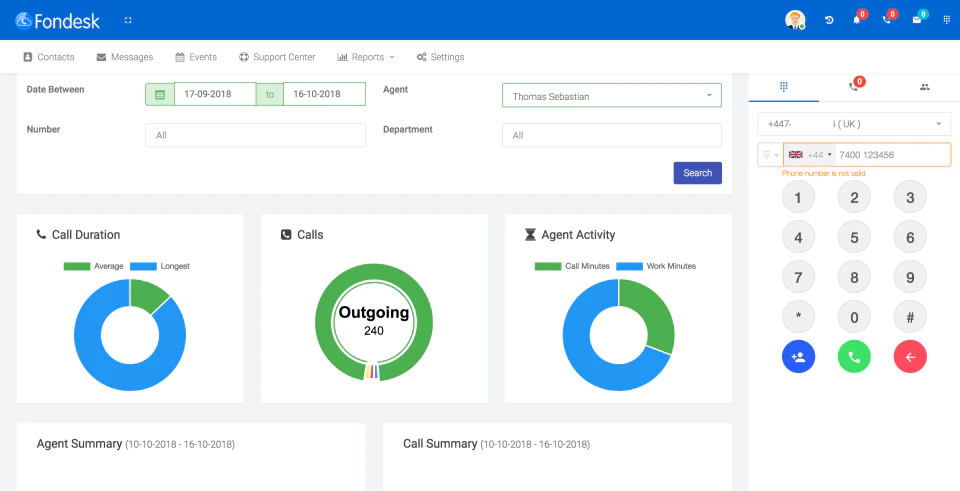Toggle the Average legend in Call Duration chart
Screen dimensions: 960x491
point(94,266)
